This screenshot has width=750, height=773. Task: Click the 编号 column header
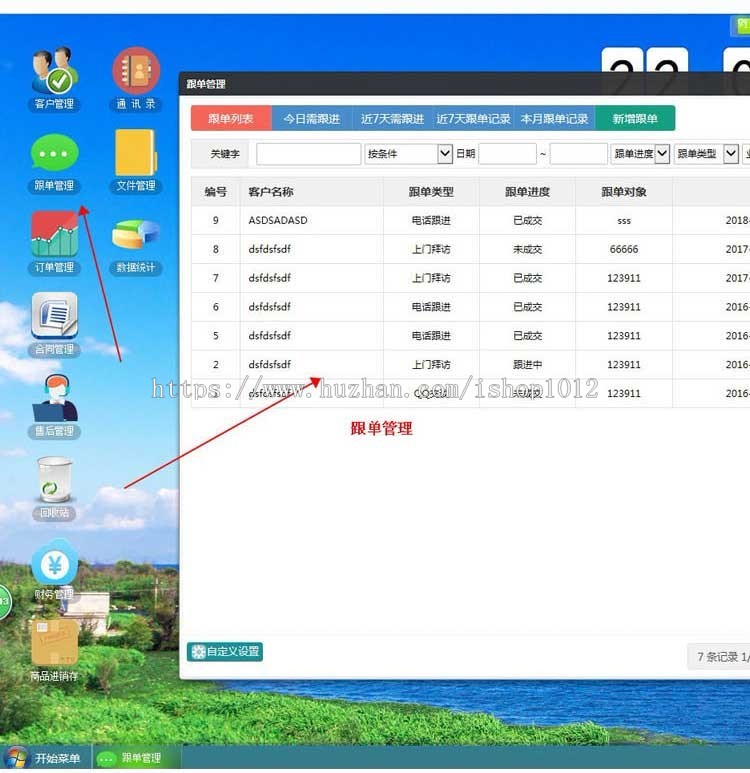tap(215, 191)
